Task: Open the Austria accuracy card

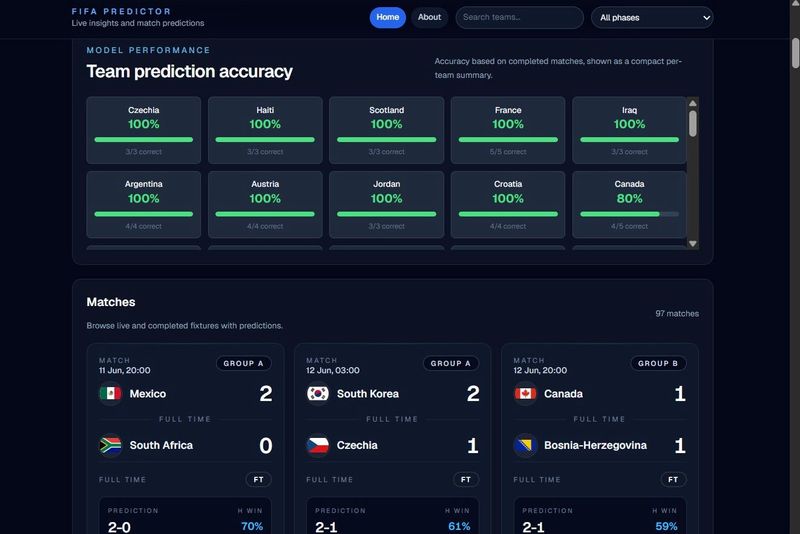Action: 265,205
